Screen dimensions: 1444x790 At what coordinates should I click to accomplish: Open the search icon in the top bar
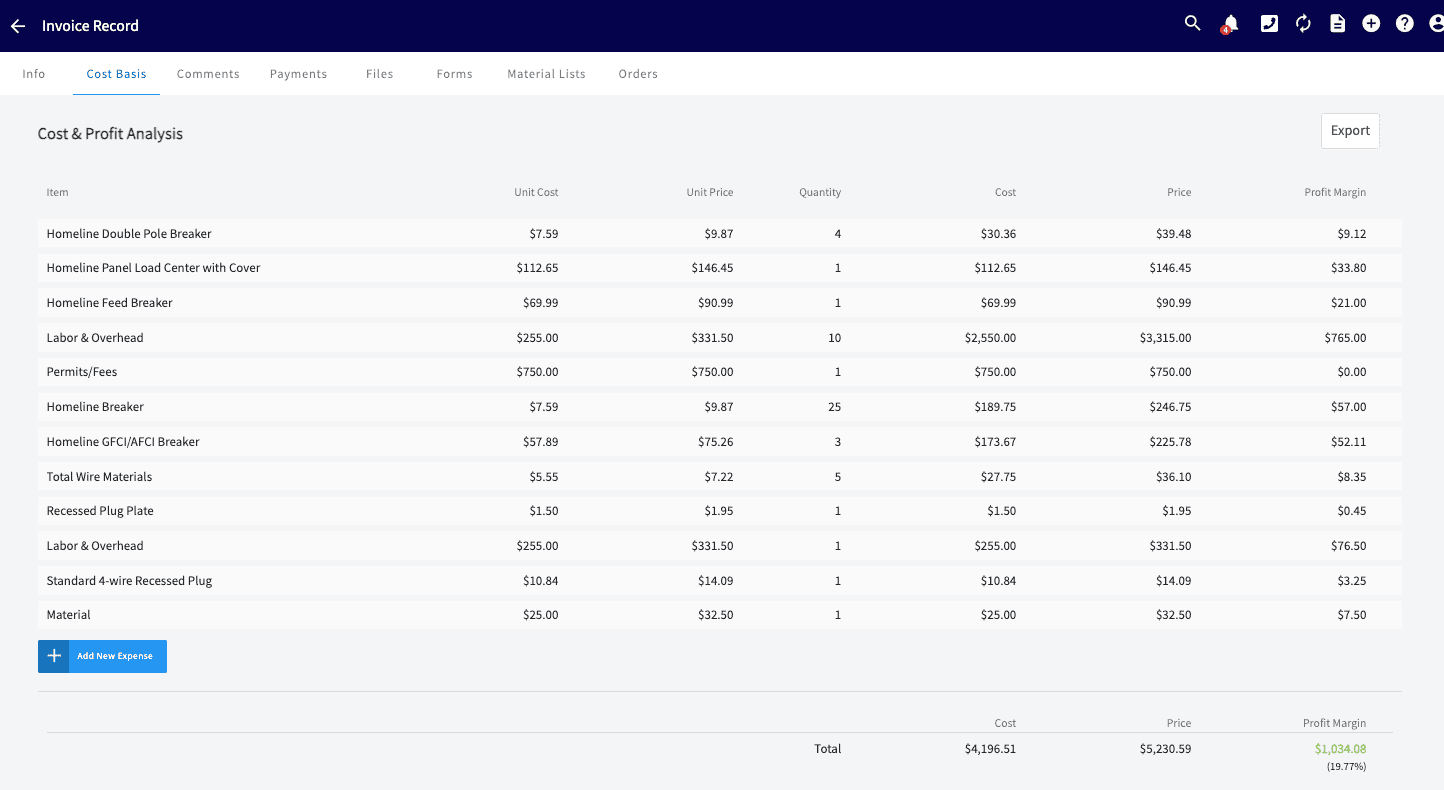click(1192, 23)
